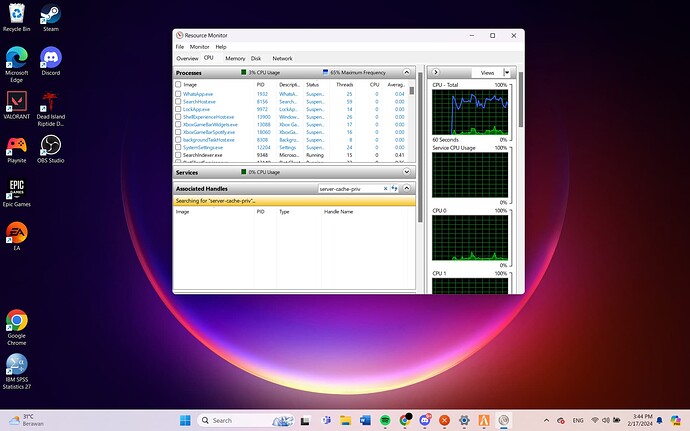
Task: Click the Windows Start button on taskbar
Action: coord(185,420)
